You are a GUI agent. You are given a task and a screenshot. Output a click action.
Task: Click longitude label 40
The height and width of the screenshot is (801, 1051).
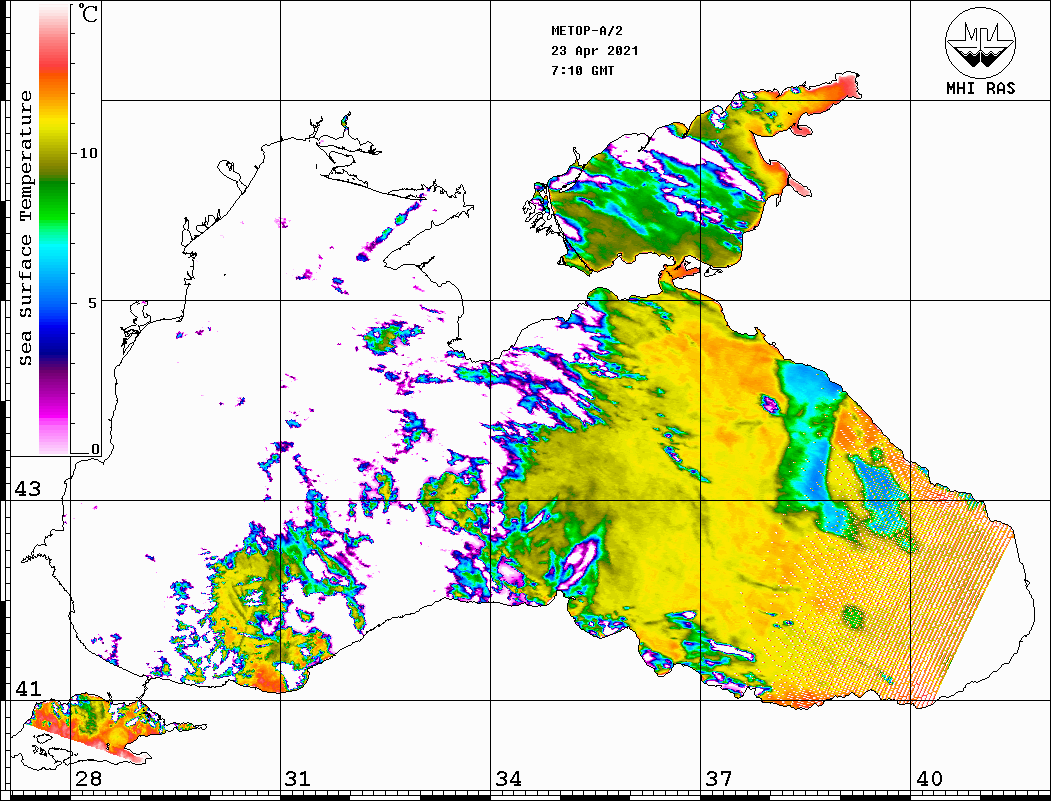click(928, 779)
